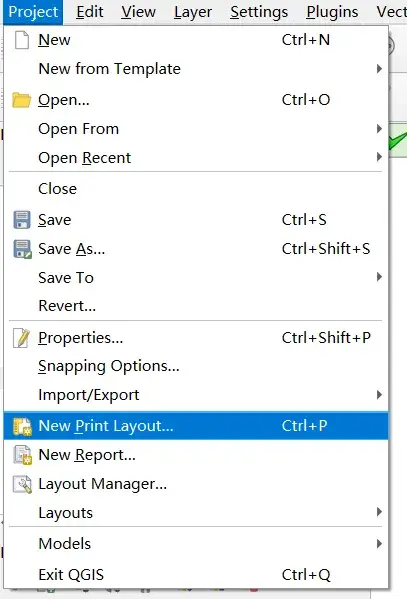Image resolution: width=407 pixels, height=599 pixels.
Task: Click the pencil icon beside Properties
Action: point(22,338)
